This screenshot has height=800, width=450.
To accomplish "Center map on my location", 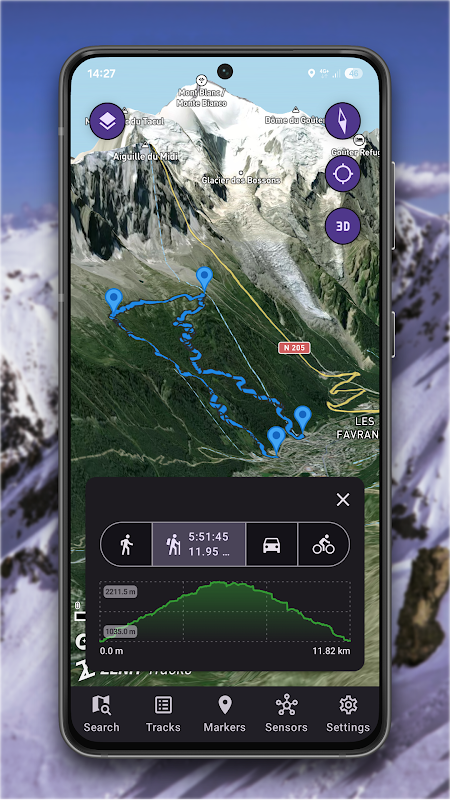I will tap(343, 174).
